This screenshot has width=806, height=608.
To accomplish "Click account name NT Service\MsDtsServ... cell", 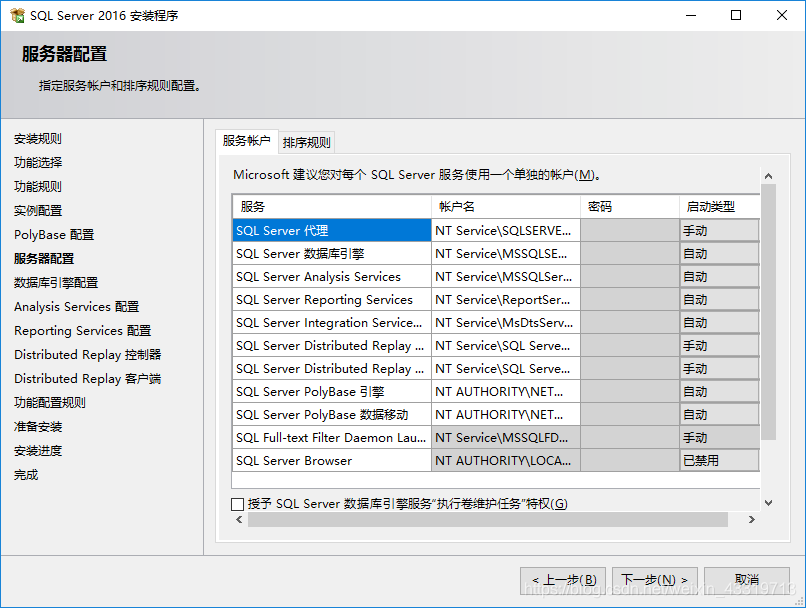I will point(506,323).
